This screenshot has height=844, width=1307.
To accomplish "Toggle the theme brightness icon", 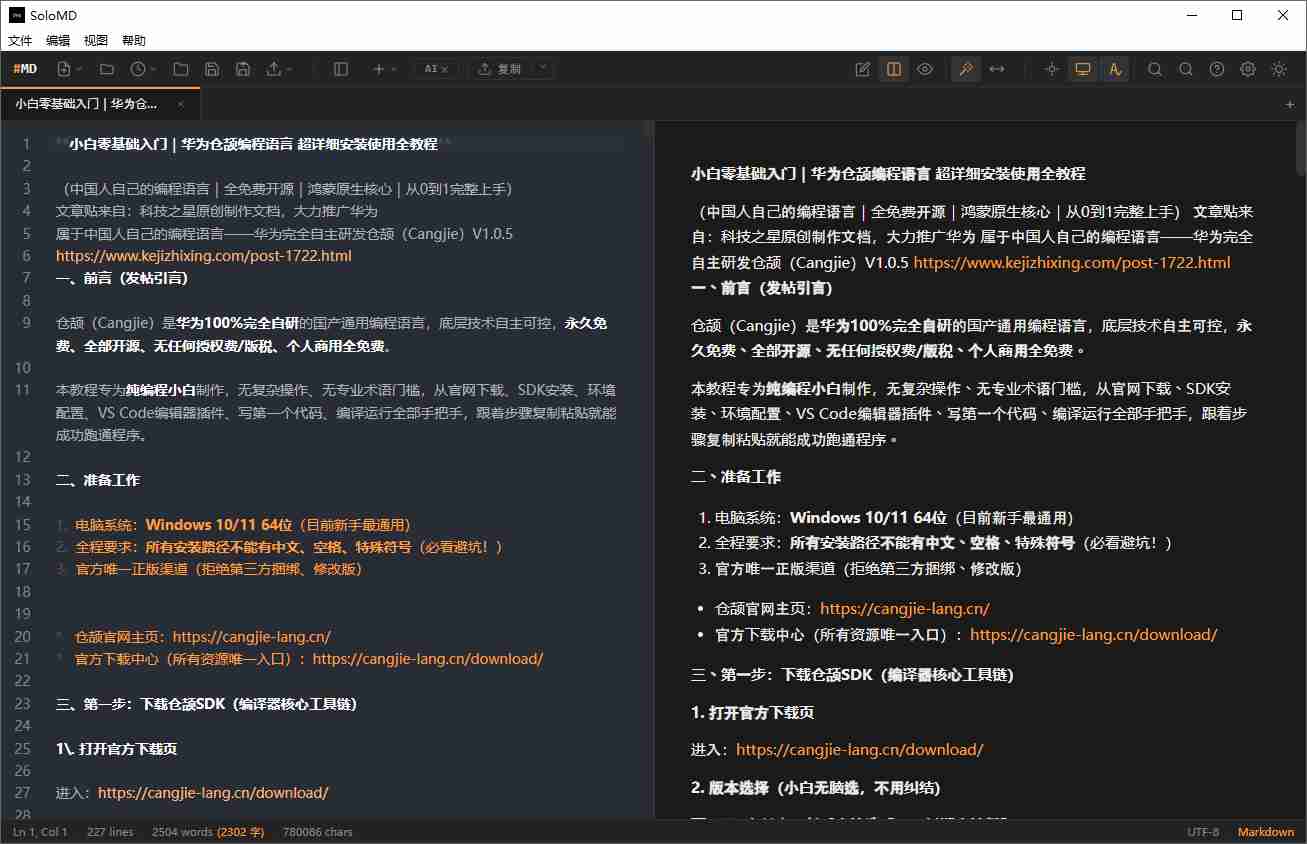I will click(1277, 68).
